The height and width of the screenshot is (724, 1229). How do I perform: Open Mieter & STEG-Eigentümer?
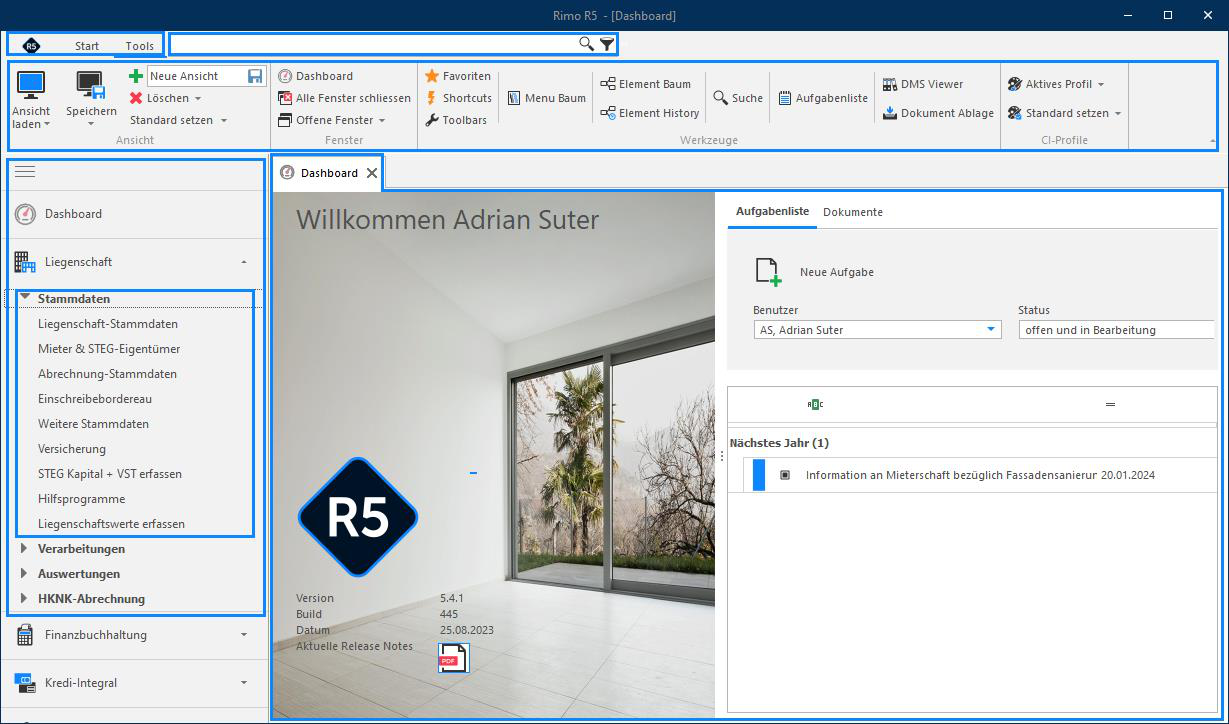pyautogui.click(x=109, y=349)
